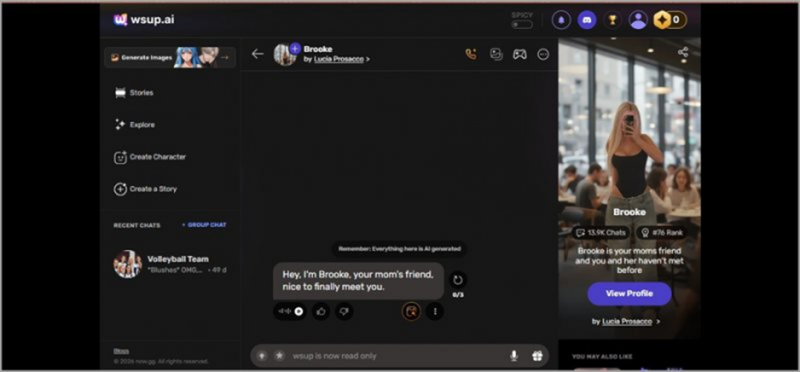
Task: Like Brooke's message with thumbs up
Action: pos(321,311)
